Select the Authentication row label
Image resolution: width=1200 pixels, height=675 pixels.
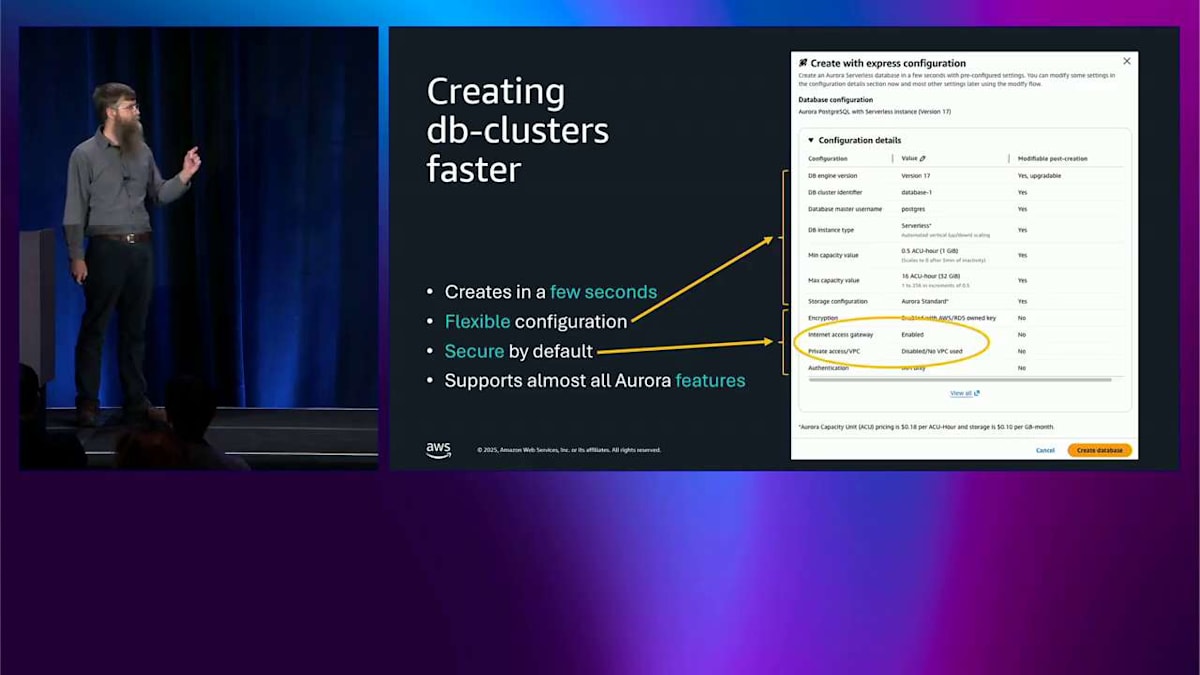click(828, 368)
